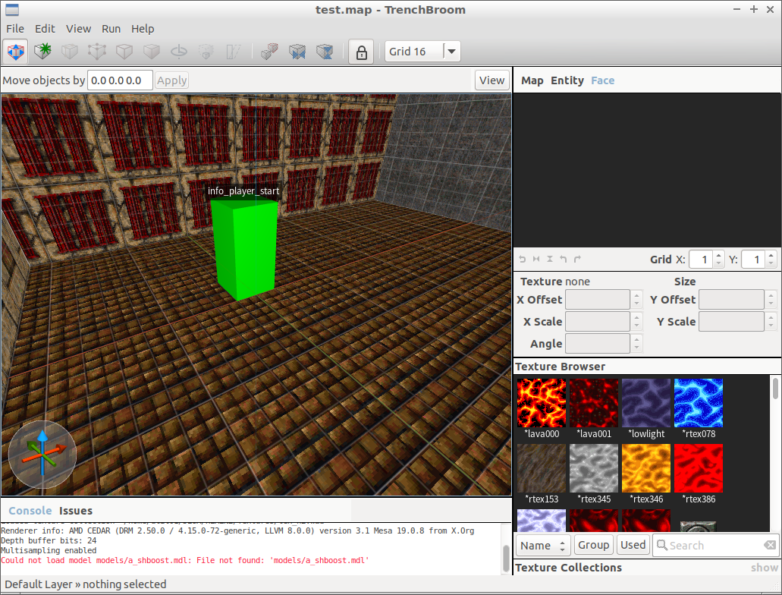The height and width of the screenshot is (595, 782).
Task: Select the *lava000 texture thumbnail
Action: click(542, 402)
